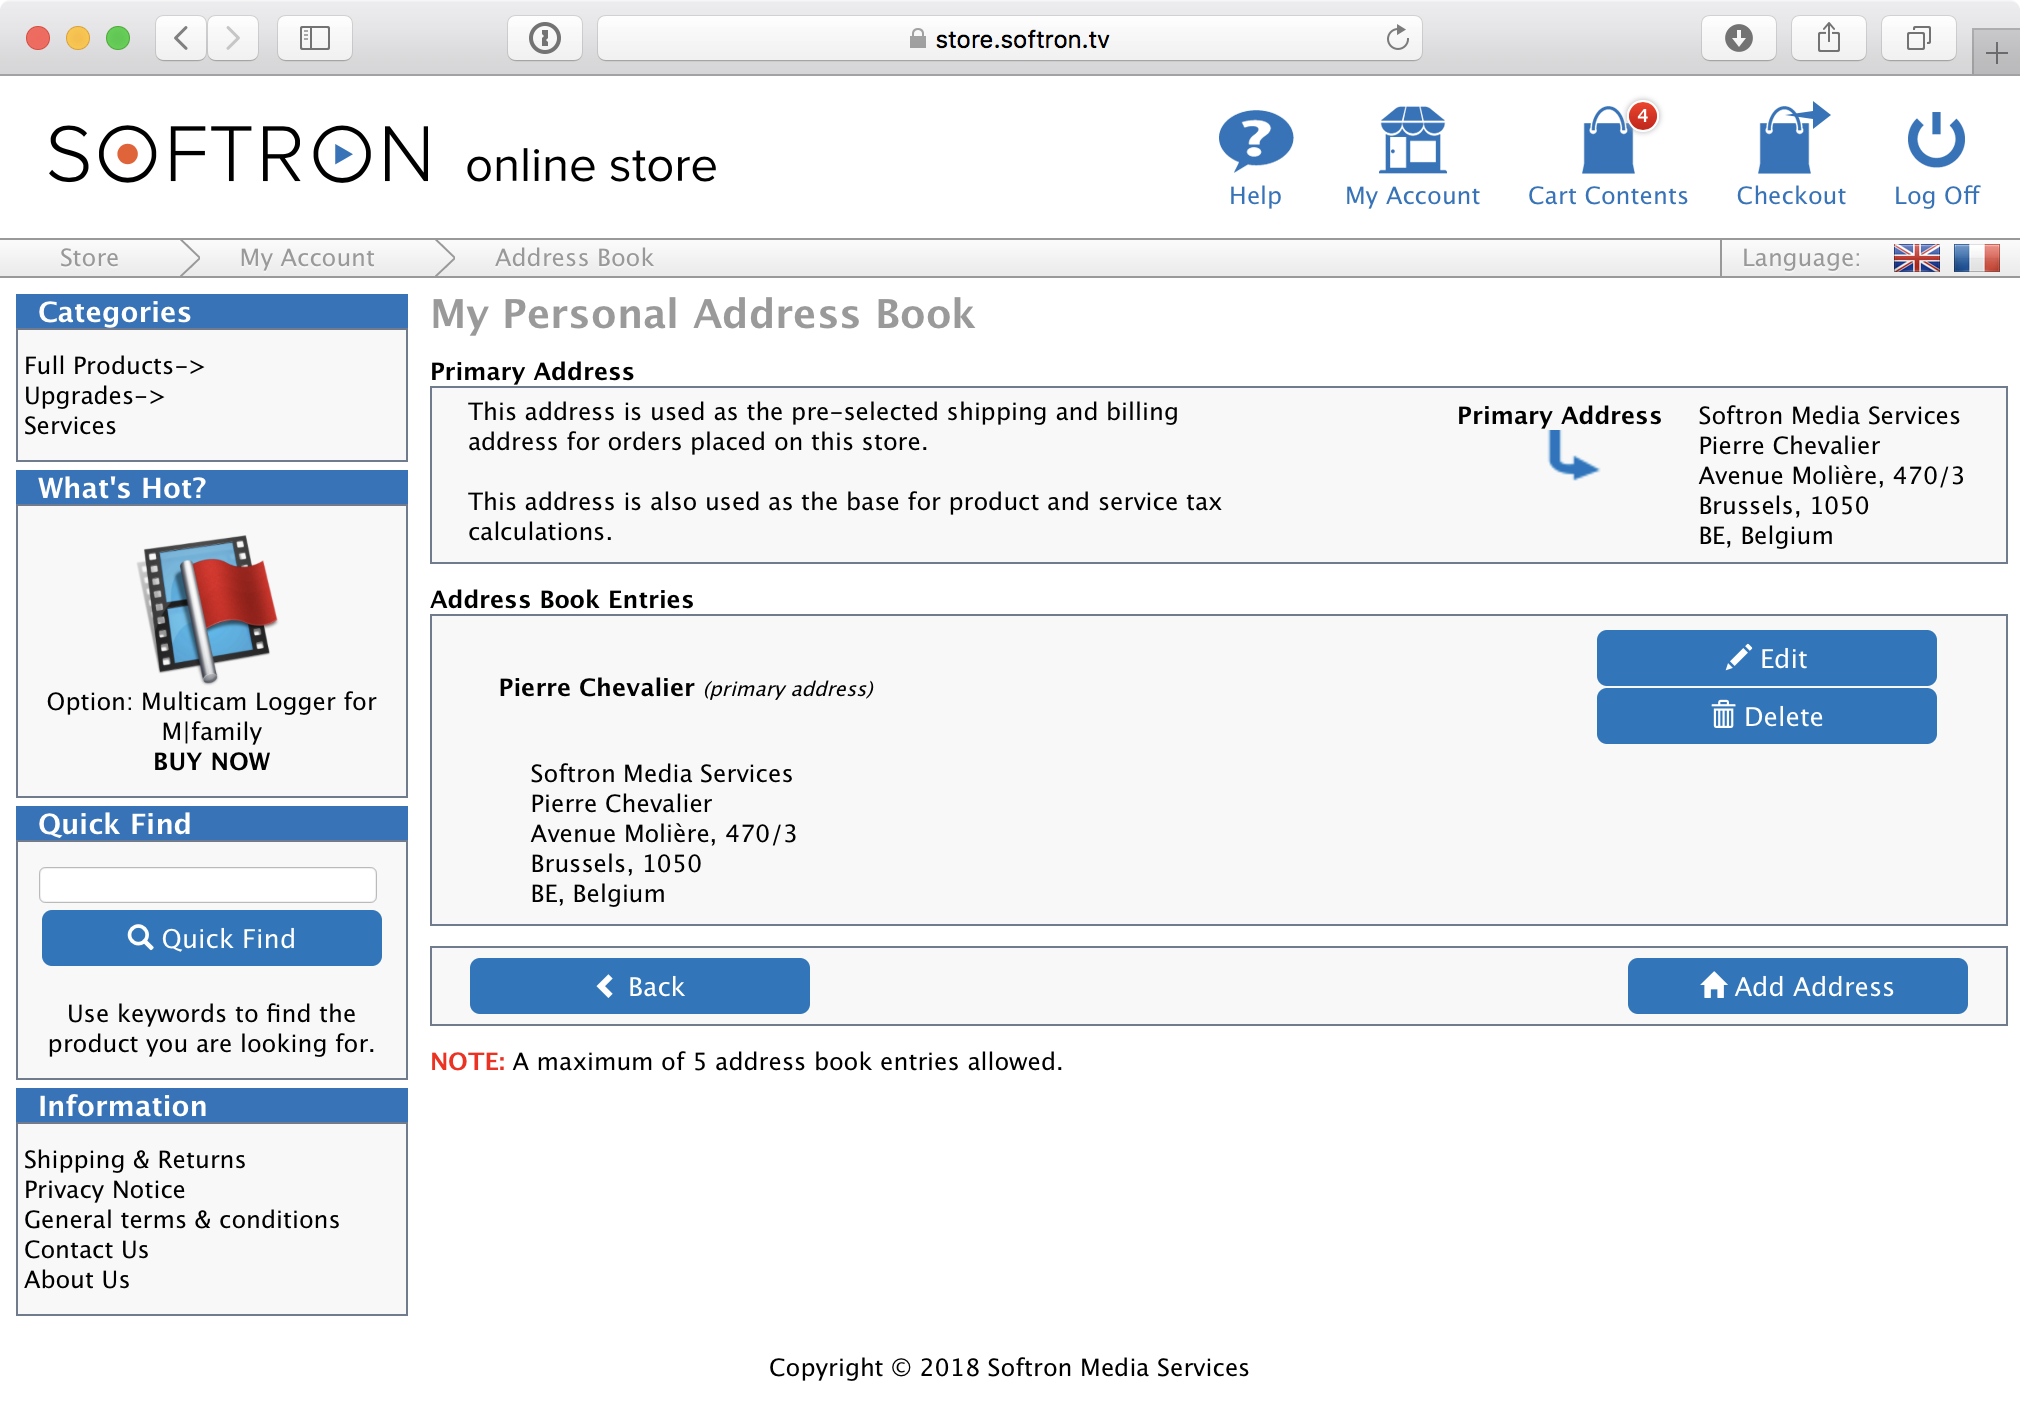This screenshot has height=1404, width=2020.
Task: Open My Account storefront icon
Action: pyautogui.click(x=1412, y=140)
